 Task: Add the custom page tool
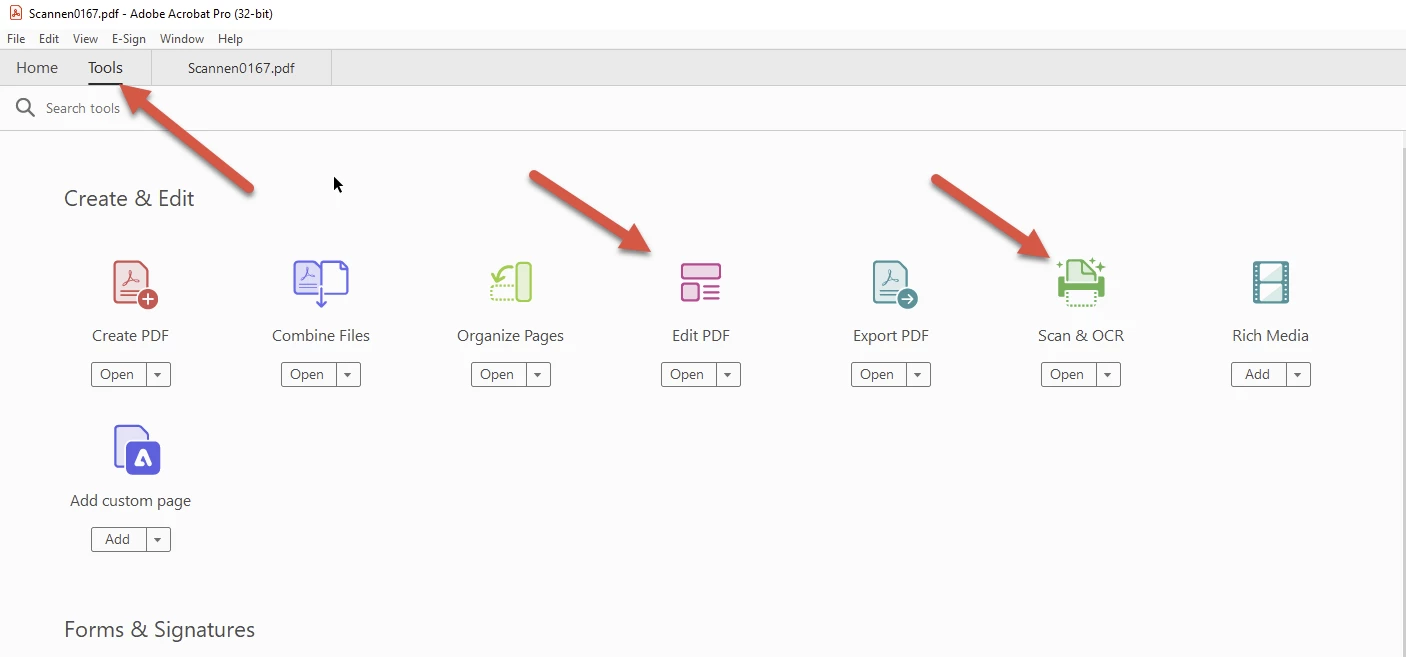point(118,539)
